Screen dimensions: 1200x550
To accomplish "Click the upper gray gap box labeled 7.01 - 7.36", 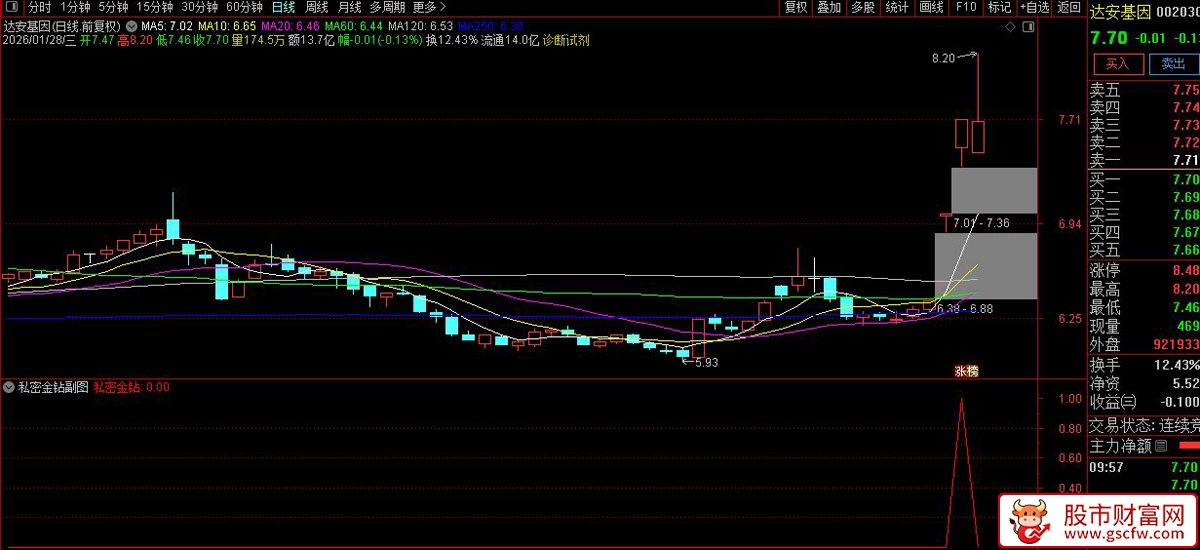I will (994, 190).
